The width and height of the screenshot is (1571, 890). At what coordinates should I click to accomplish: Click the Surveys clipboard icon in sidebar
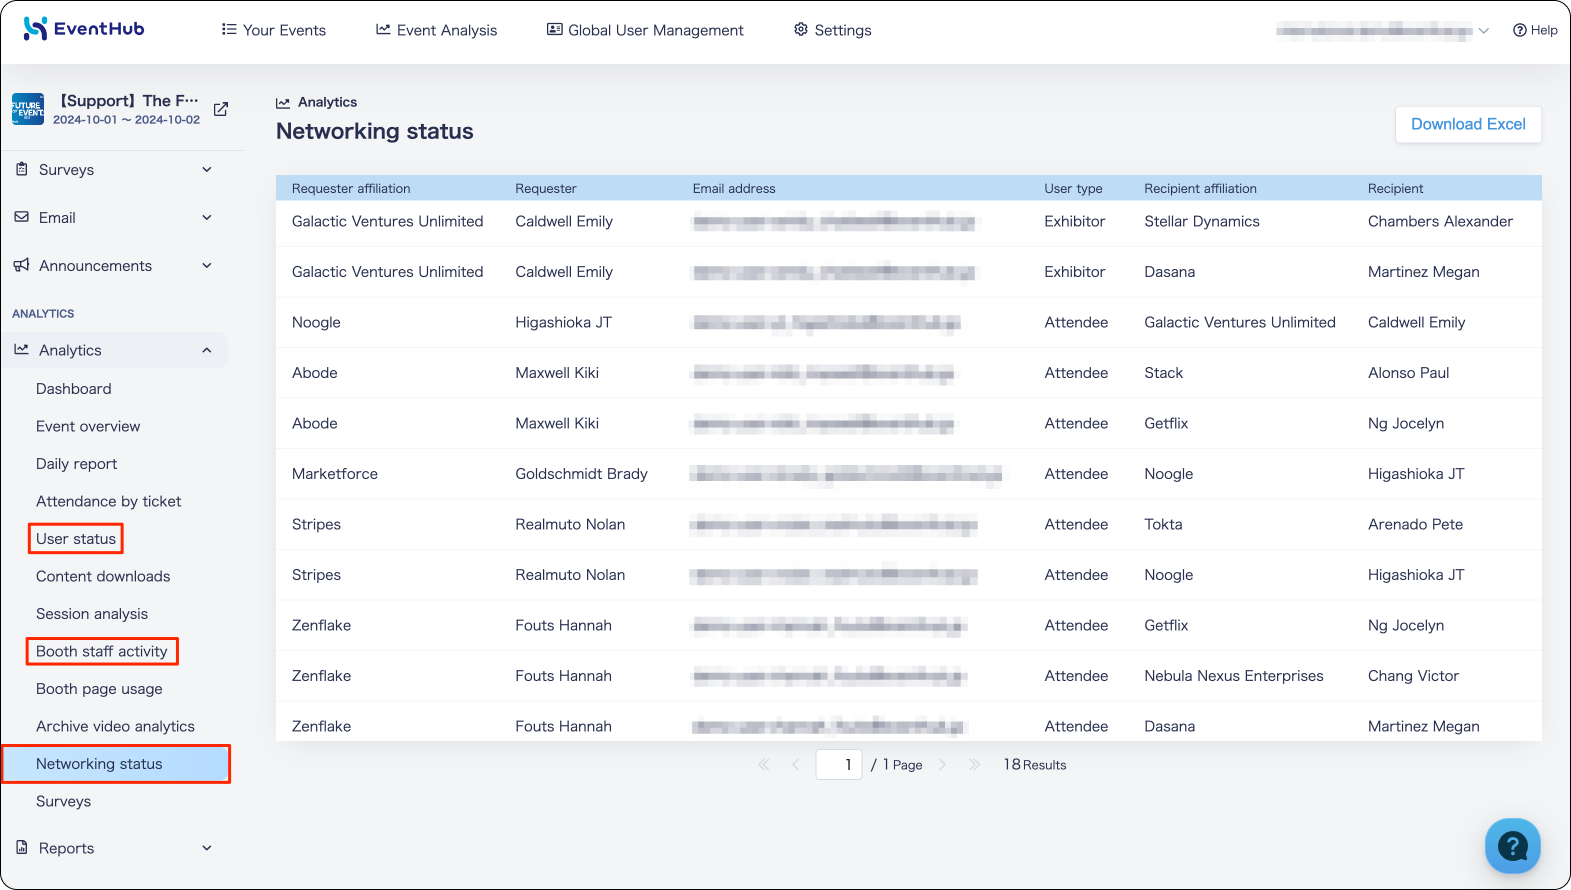click(x=22, y=169)
